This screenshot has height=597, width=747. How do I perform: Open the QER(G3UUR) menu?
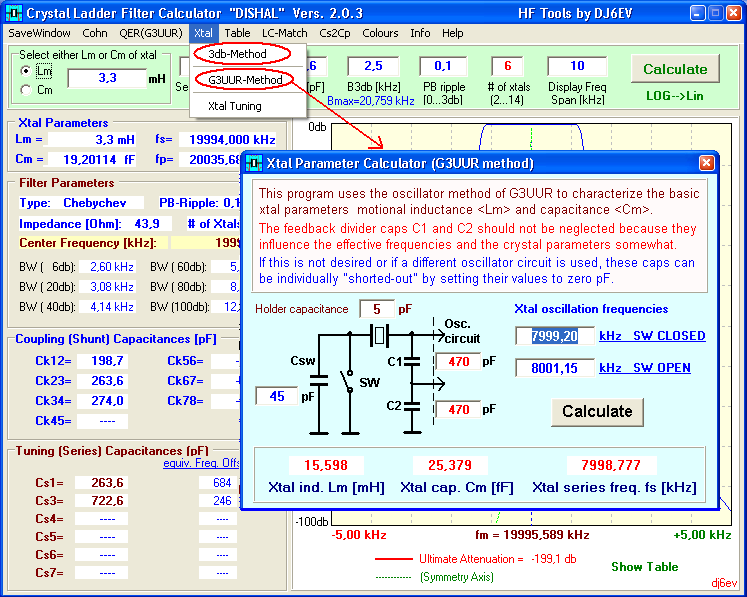tap(151, 33)
